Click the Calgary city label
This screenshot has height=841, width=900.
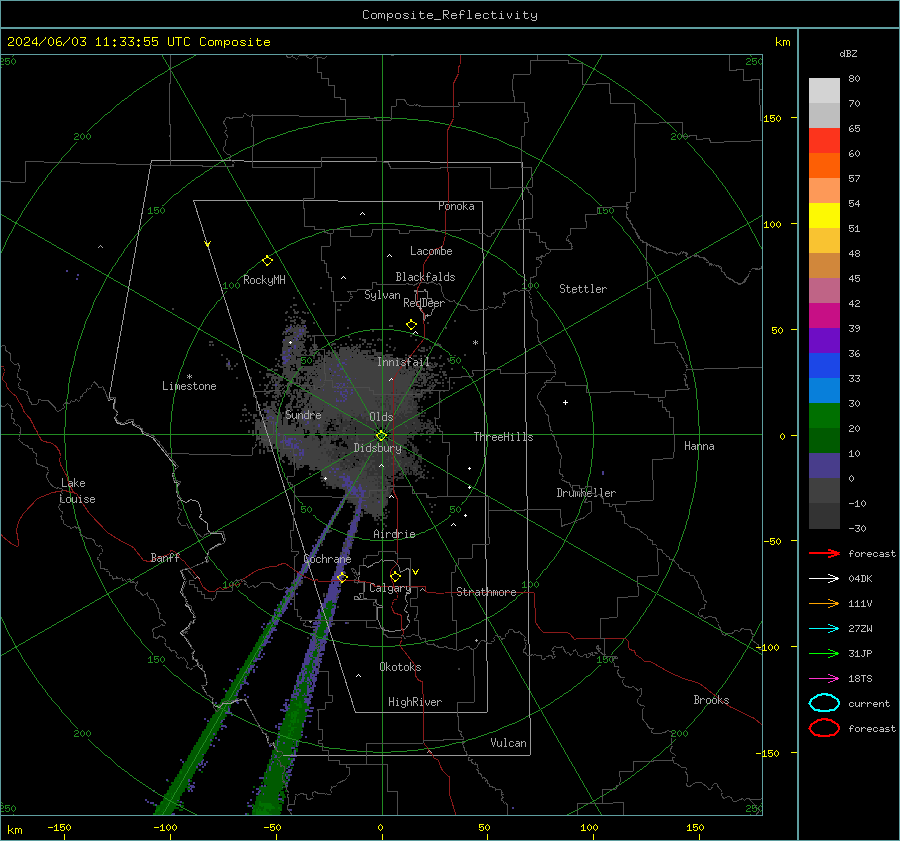(x=390, y=588)
